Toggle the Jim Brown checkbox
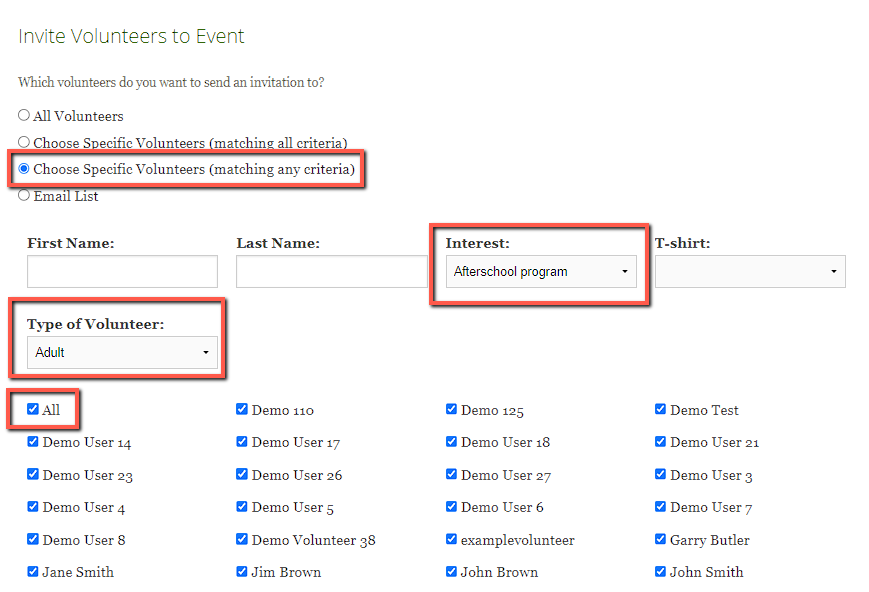Screen dimensions: 869x592 242,572
